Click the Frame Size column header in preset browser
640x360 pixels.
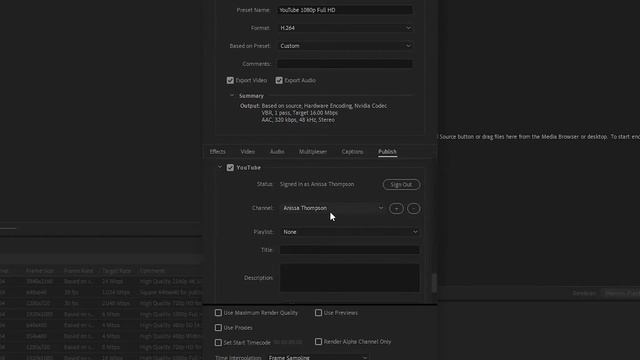[40, 271]
